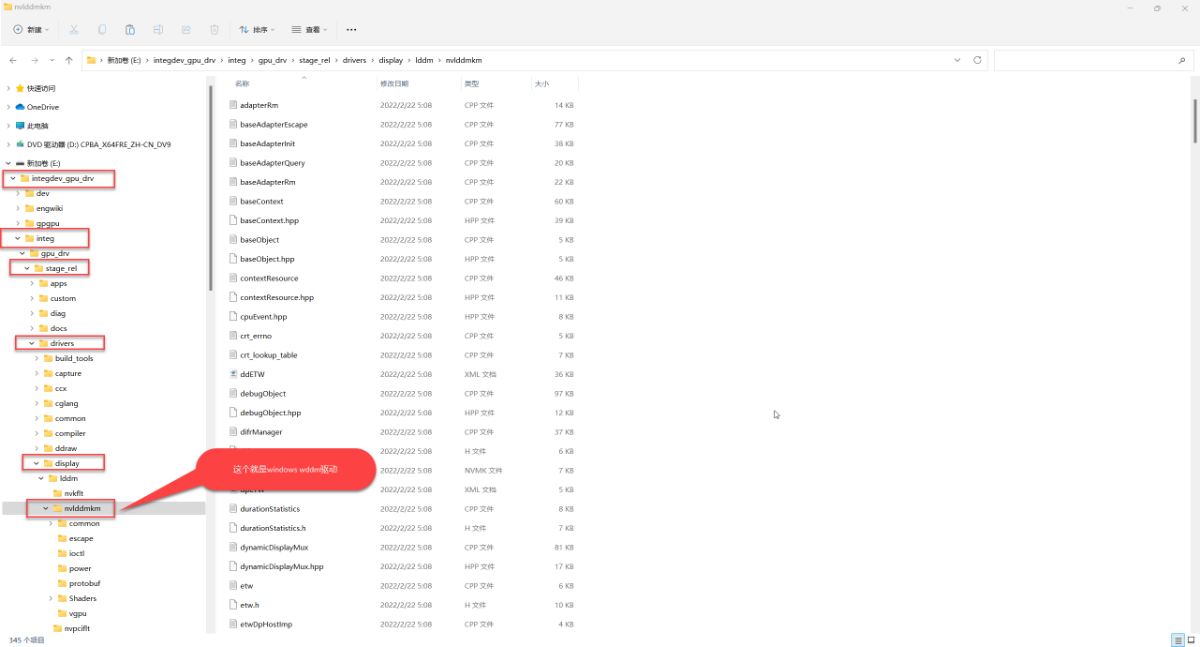This screenshot has height=647, width=1200.
Task: Expand the 快速访问 chevron
Action: point(8,88)
